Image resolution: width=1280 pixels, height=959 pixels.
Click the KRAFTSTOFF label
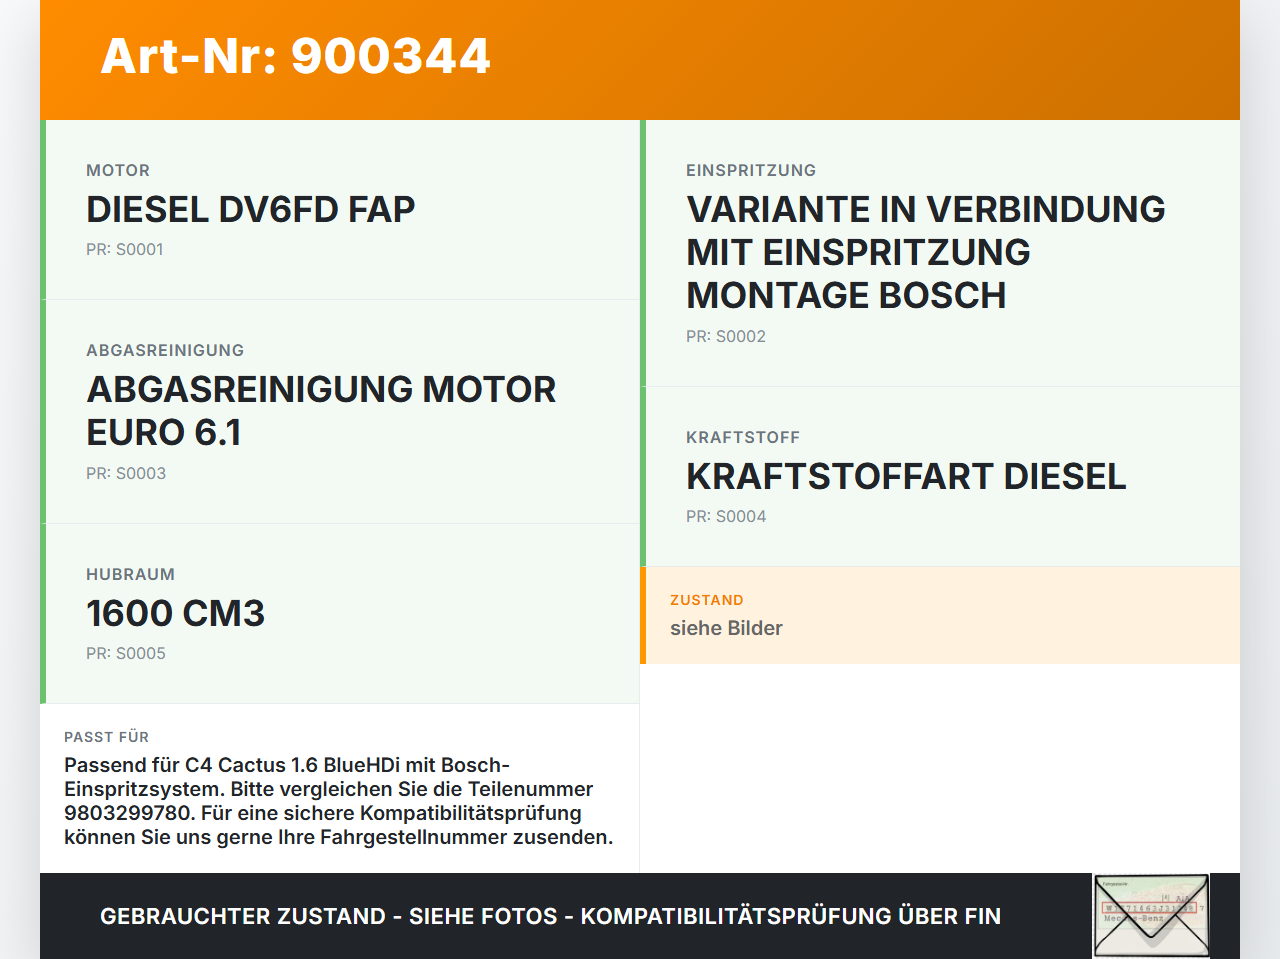(x=743, y=437)
